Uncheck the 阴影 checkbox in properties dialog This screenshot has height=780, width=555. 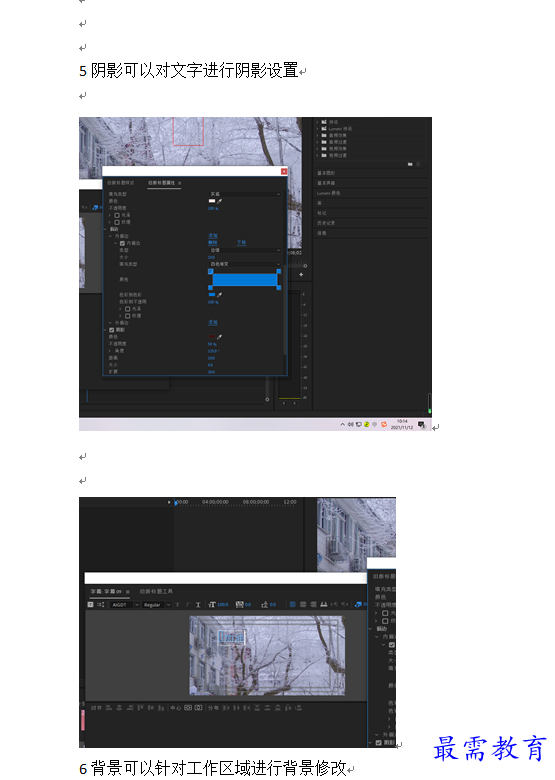coord(112,330)
